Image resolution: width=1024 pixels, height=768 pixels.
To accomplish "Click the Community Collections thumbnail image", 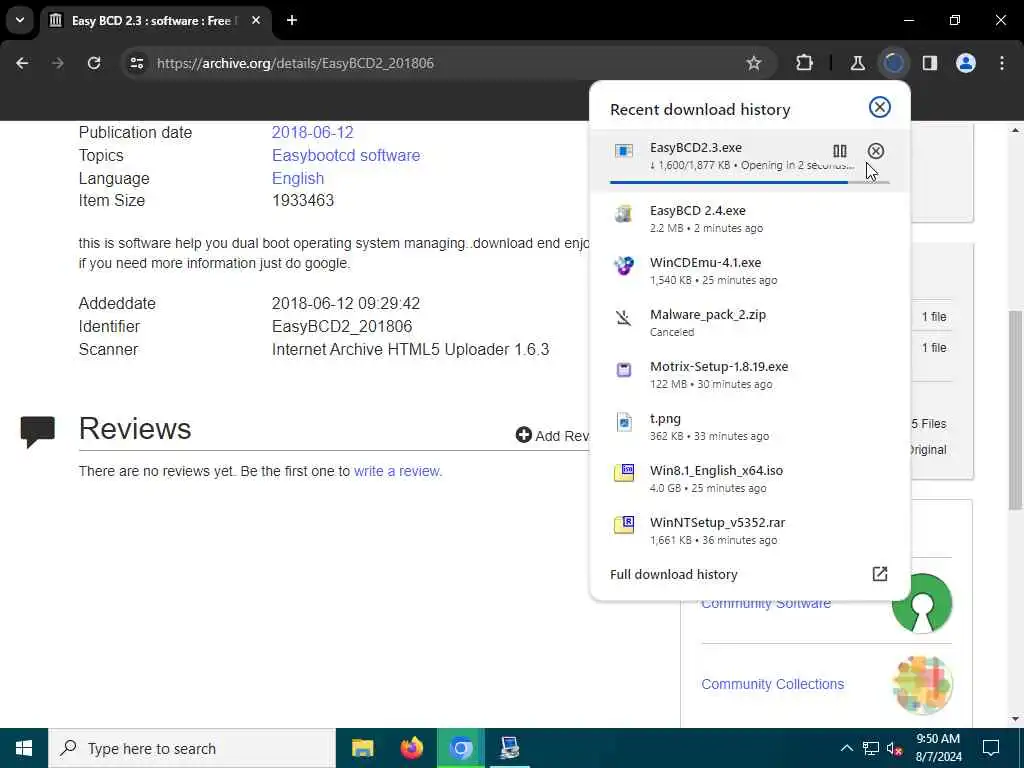I will click(x=922, y=684).
